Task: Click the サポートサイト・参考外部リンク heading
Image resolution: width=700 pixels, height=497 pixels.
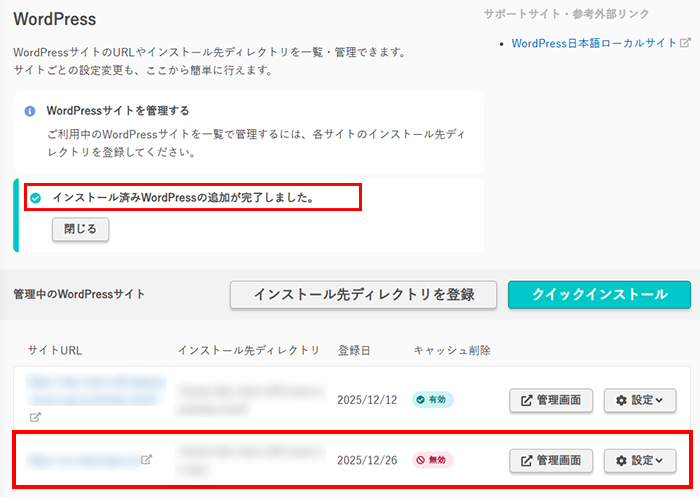Action: point(567,14)
